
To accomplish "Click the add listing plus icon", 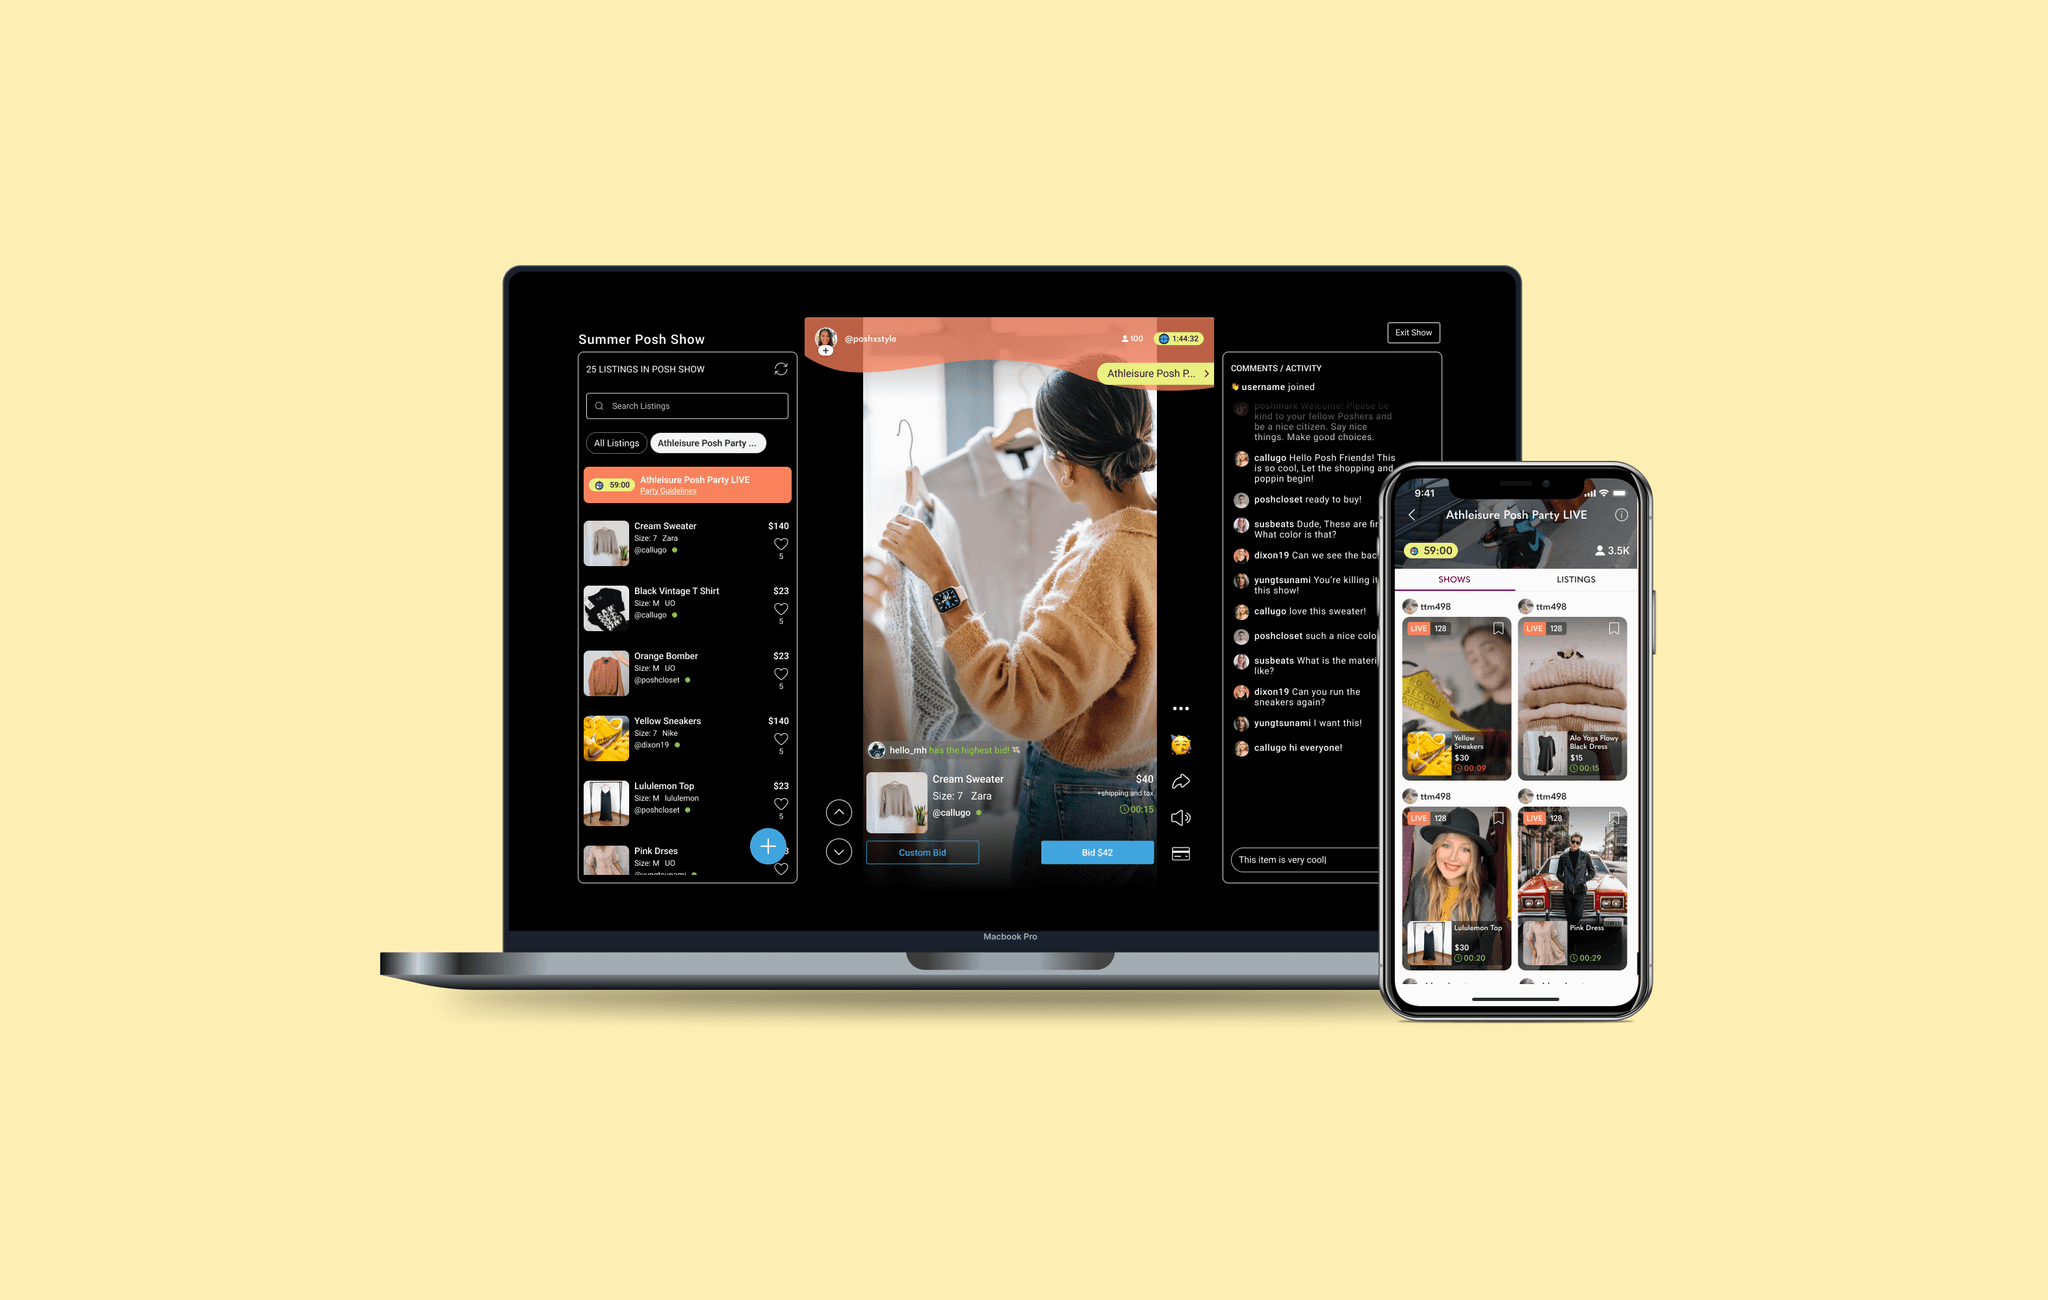I will click(x=767, y=840).
